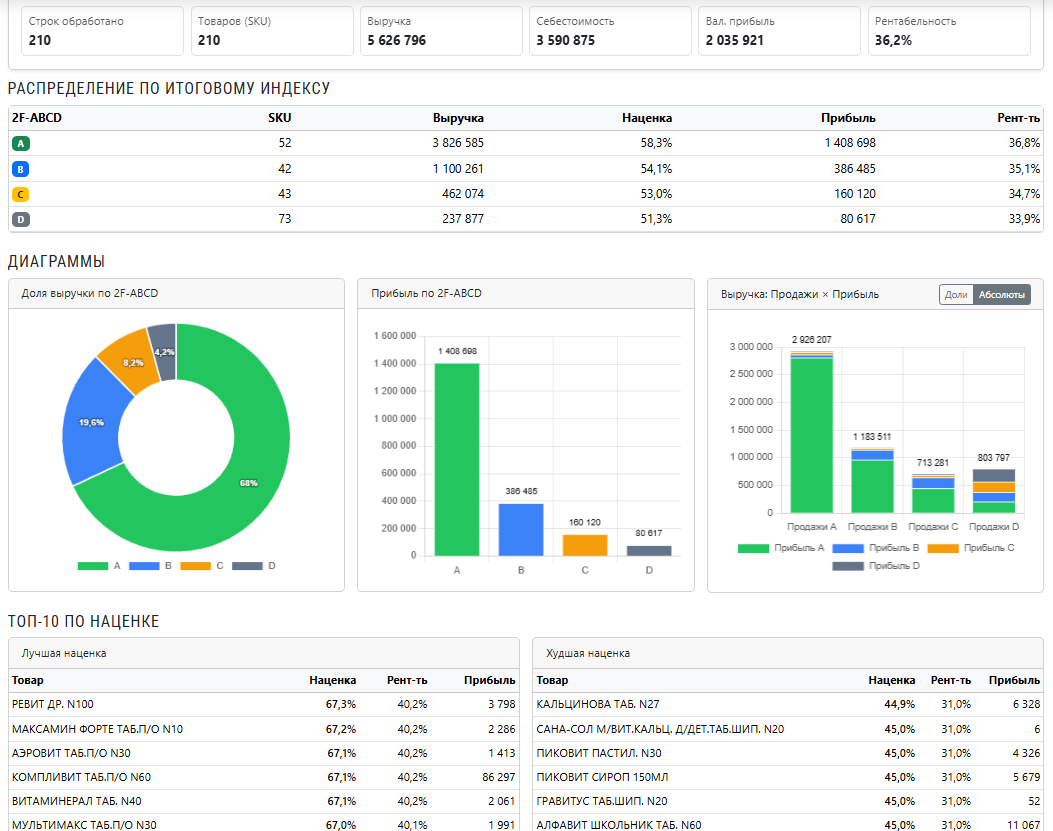This screenshot has width=1053, height=831.
Task: Click the SKU column header
Action: [279, 118]
